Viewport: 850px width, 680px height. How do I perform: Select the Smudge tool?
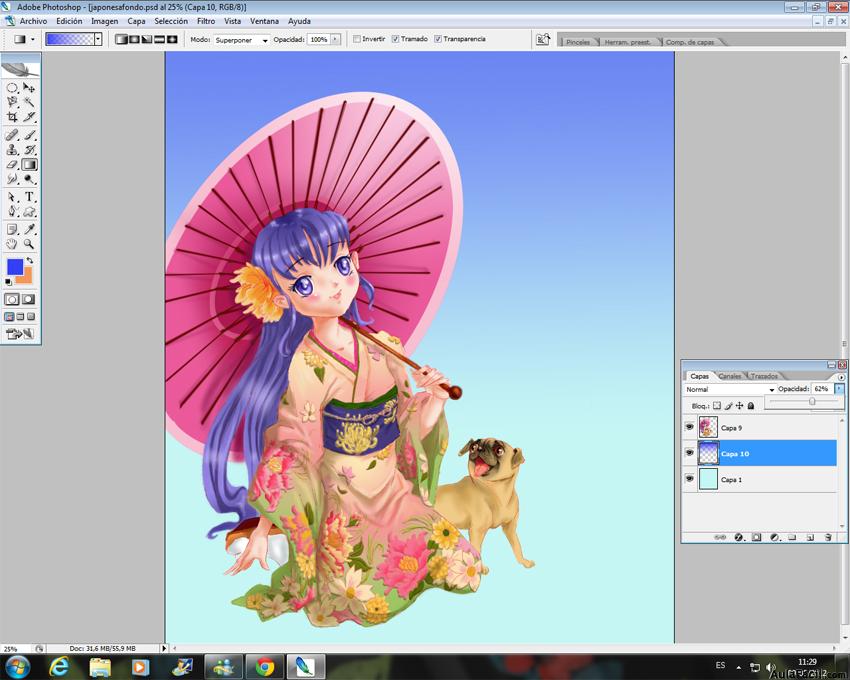click(x=12, y=179)
